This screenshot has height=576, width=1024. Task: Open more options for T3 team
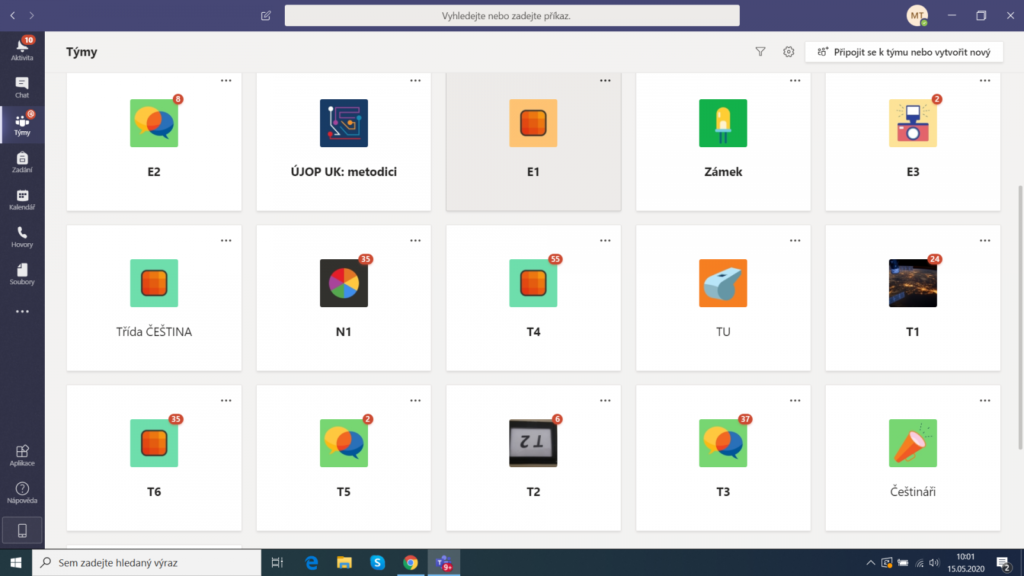[795, 401]
